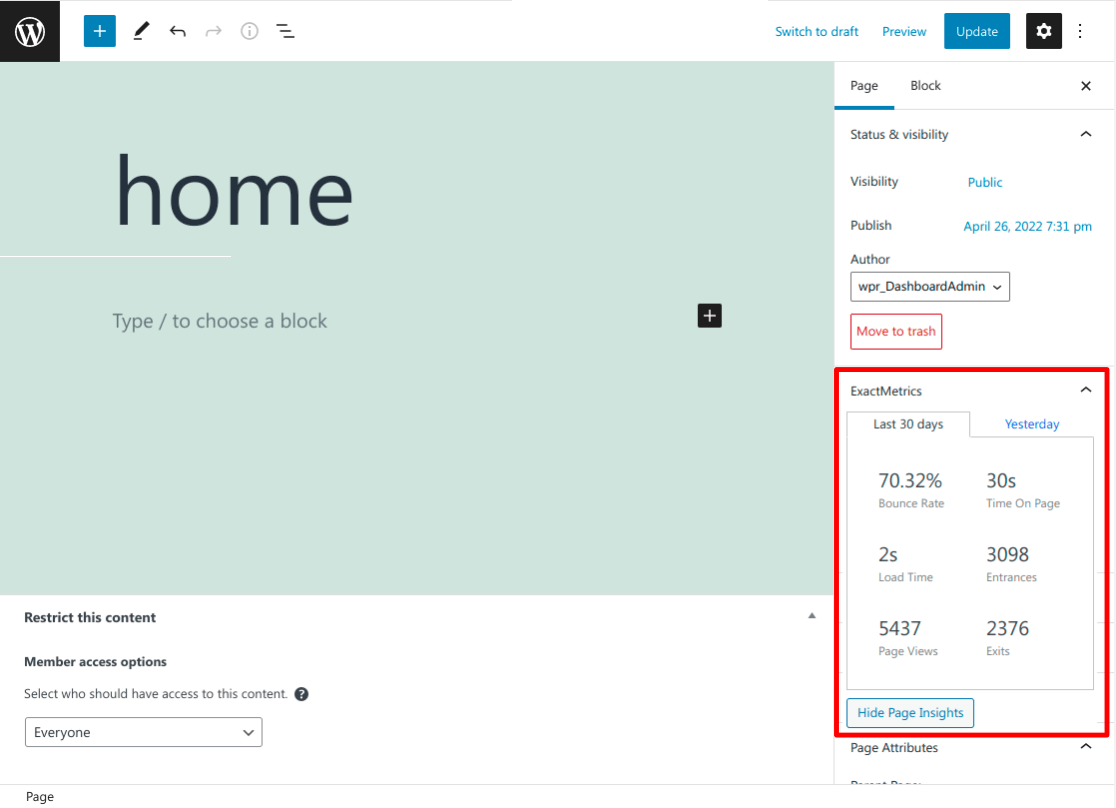This screenshot has width=1116, height=808.
Task: Click the 'Type / to choose a block' placeholder
Action: click(220, 321)
